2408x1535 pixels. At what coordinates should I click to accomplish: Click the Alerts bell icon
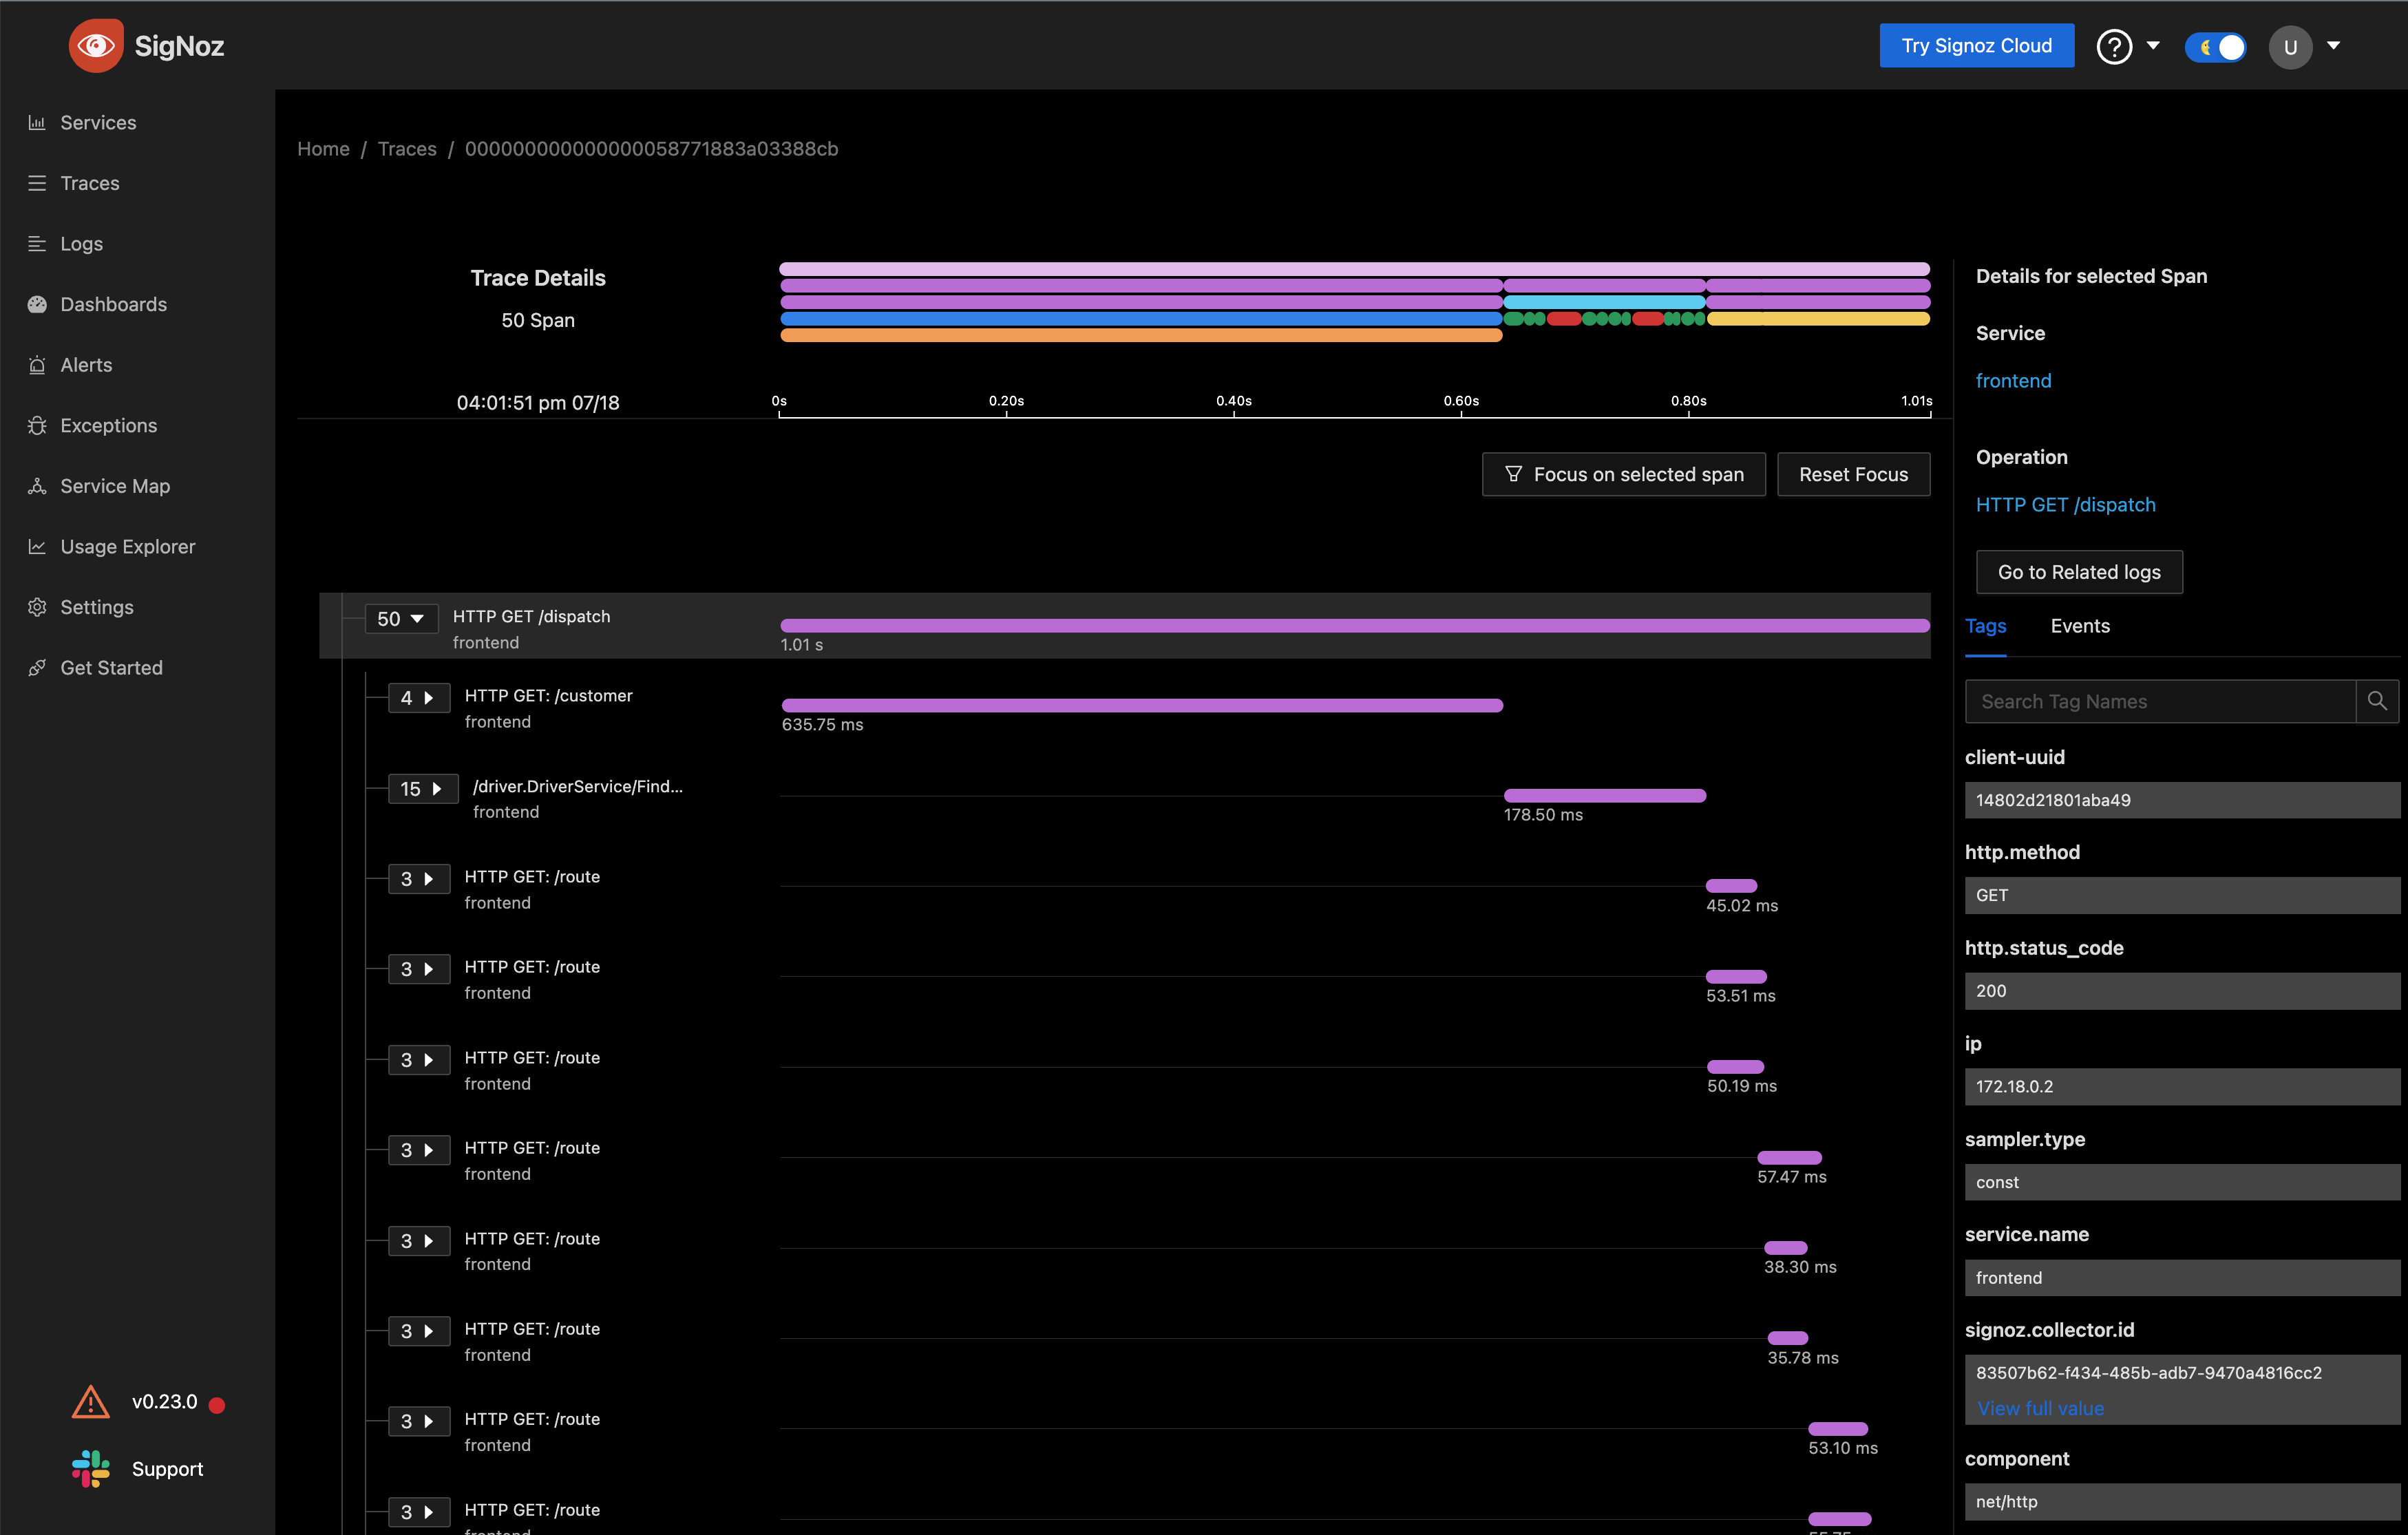tap(37, 365)
